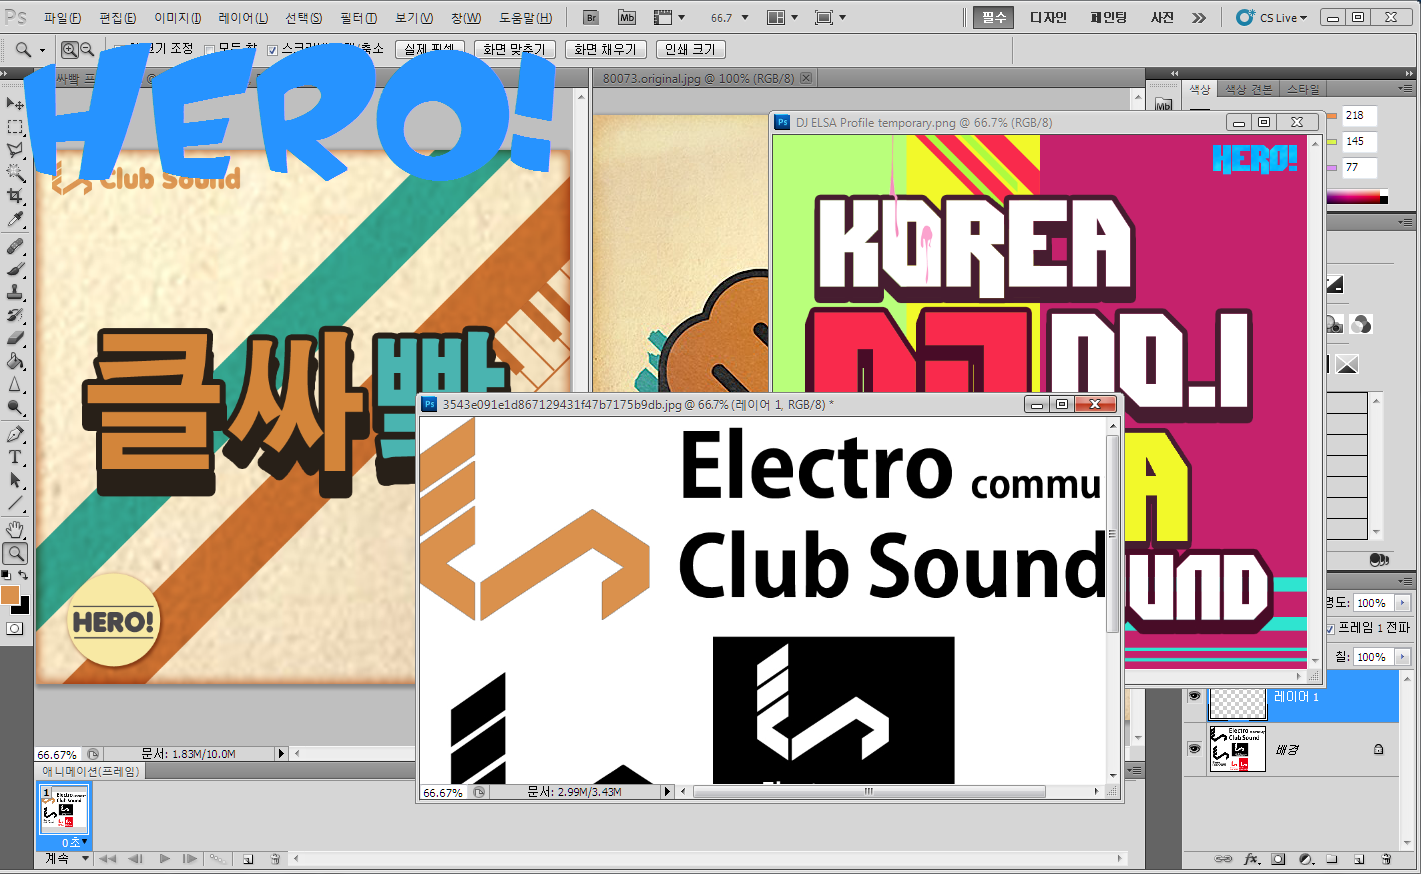Select the Eyedropper tool

click(x=15, y=219)
